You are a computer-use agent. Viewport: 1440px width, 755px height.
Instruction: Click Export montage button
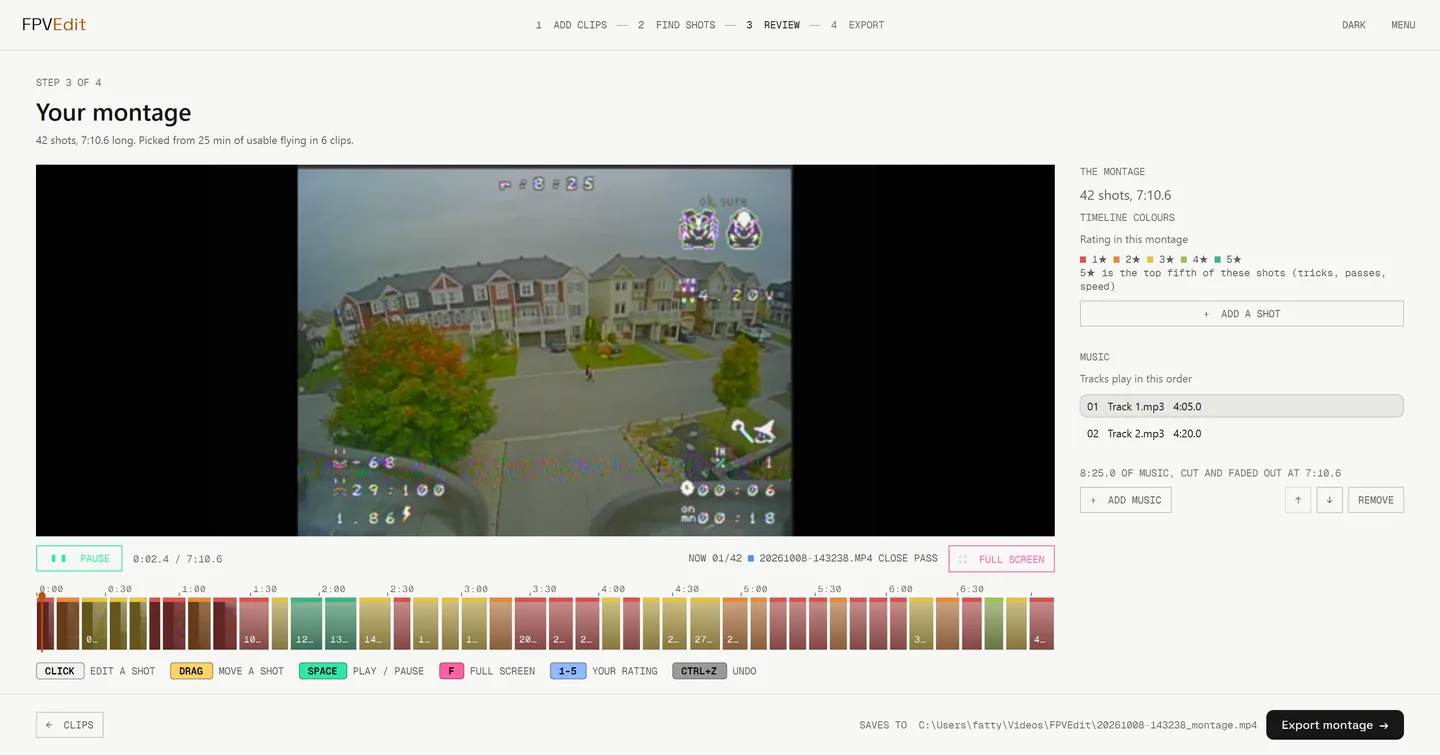point(1335,725)
